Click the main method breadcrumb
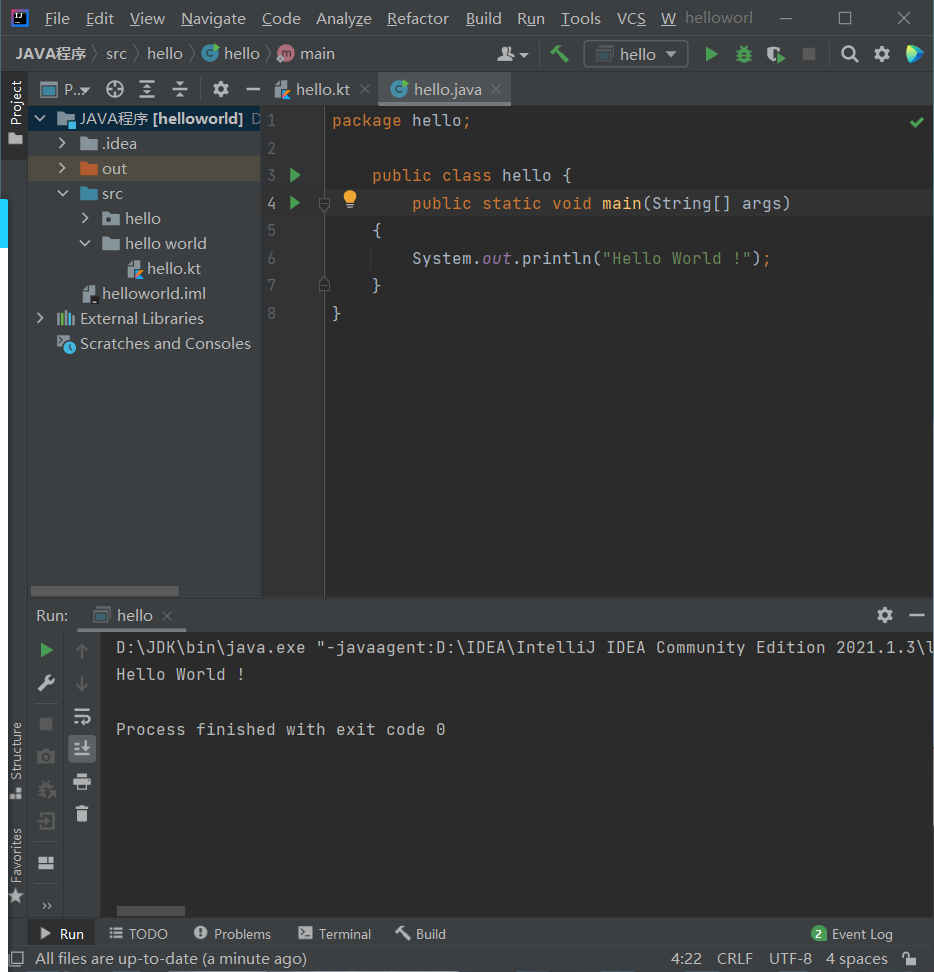This screenshot has width=934, height=972. tap(306, 54)
